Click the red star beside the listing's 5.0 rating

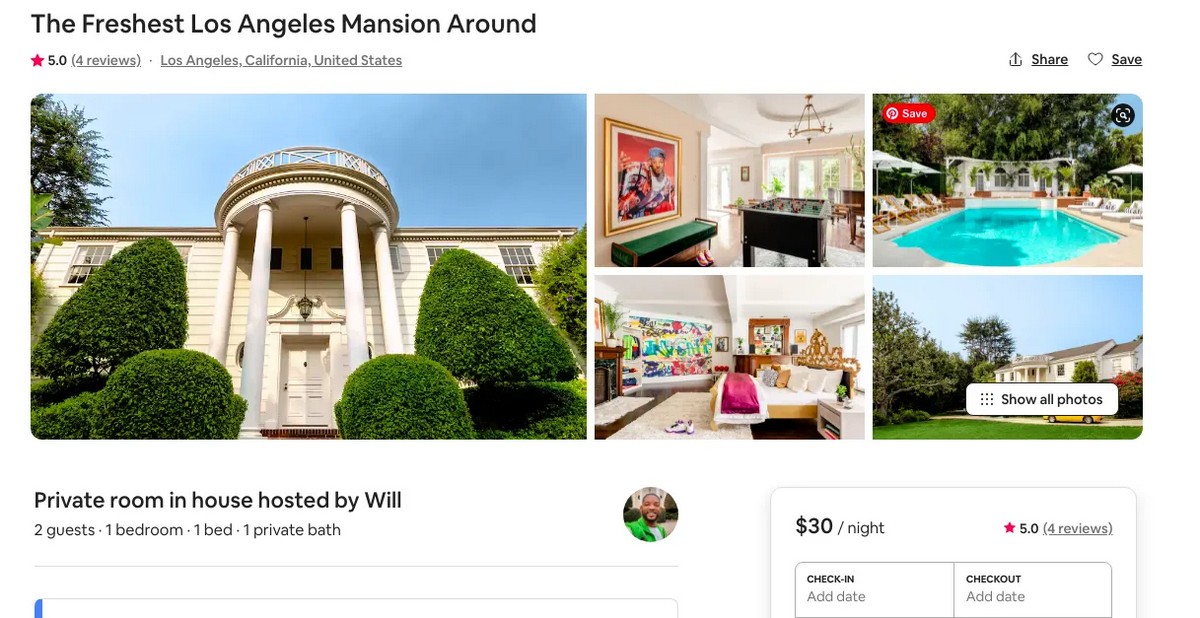(x=37, y=60)
